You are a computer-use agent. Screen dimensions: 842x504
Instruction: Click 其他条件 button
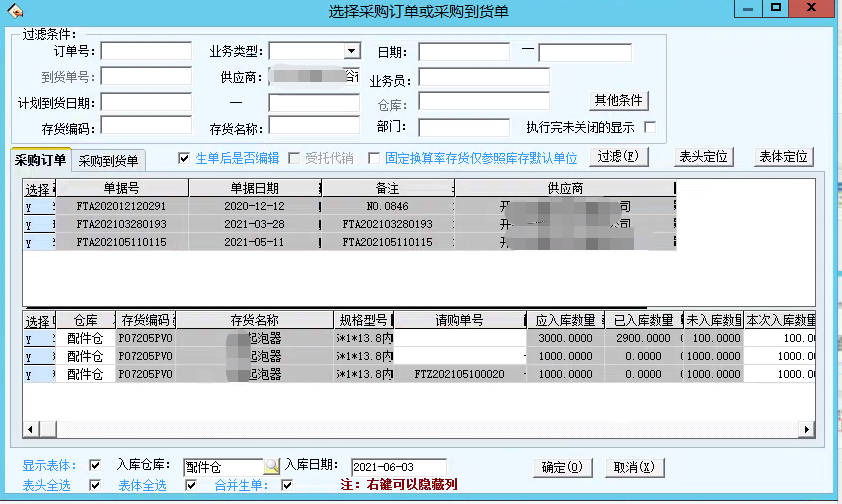[x=619, y=100]
